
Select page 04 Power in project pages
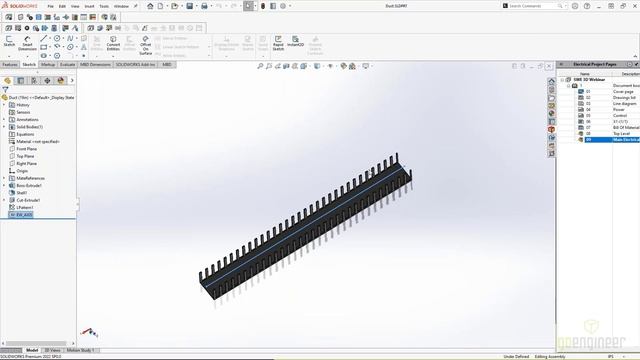pos(608,109)
